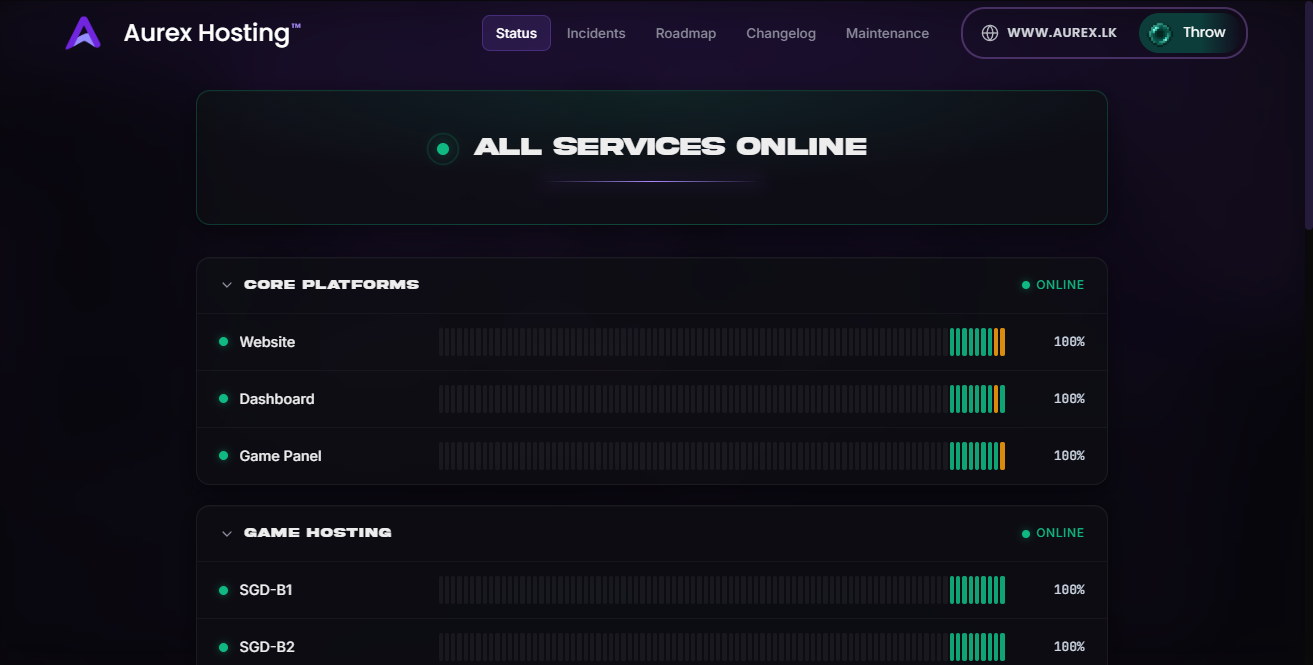Click the Game Hosting ONLINE status label
This screenshot has width=1313, height=665.
1053,533
